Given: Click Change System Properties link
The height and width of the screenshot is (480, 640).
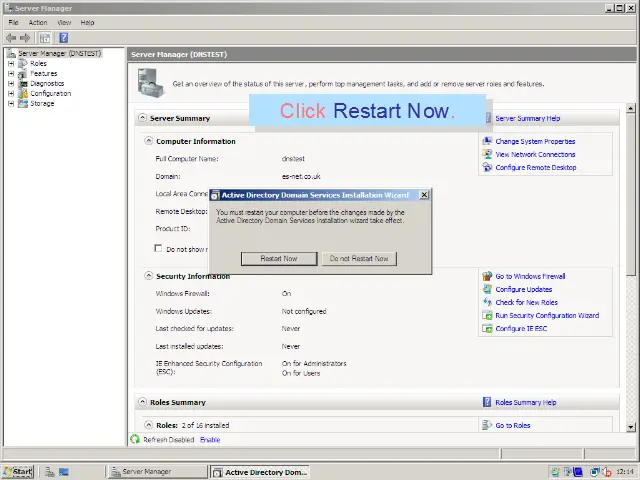Looking at the screenshot, I should (535, 141).
